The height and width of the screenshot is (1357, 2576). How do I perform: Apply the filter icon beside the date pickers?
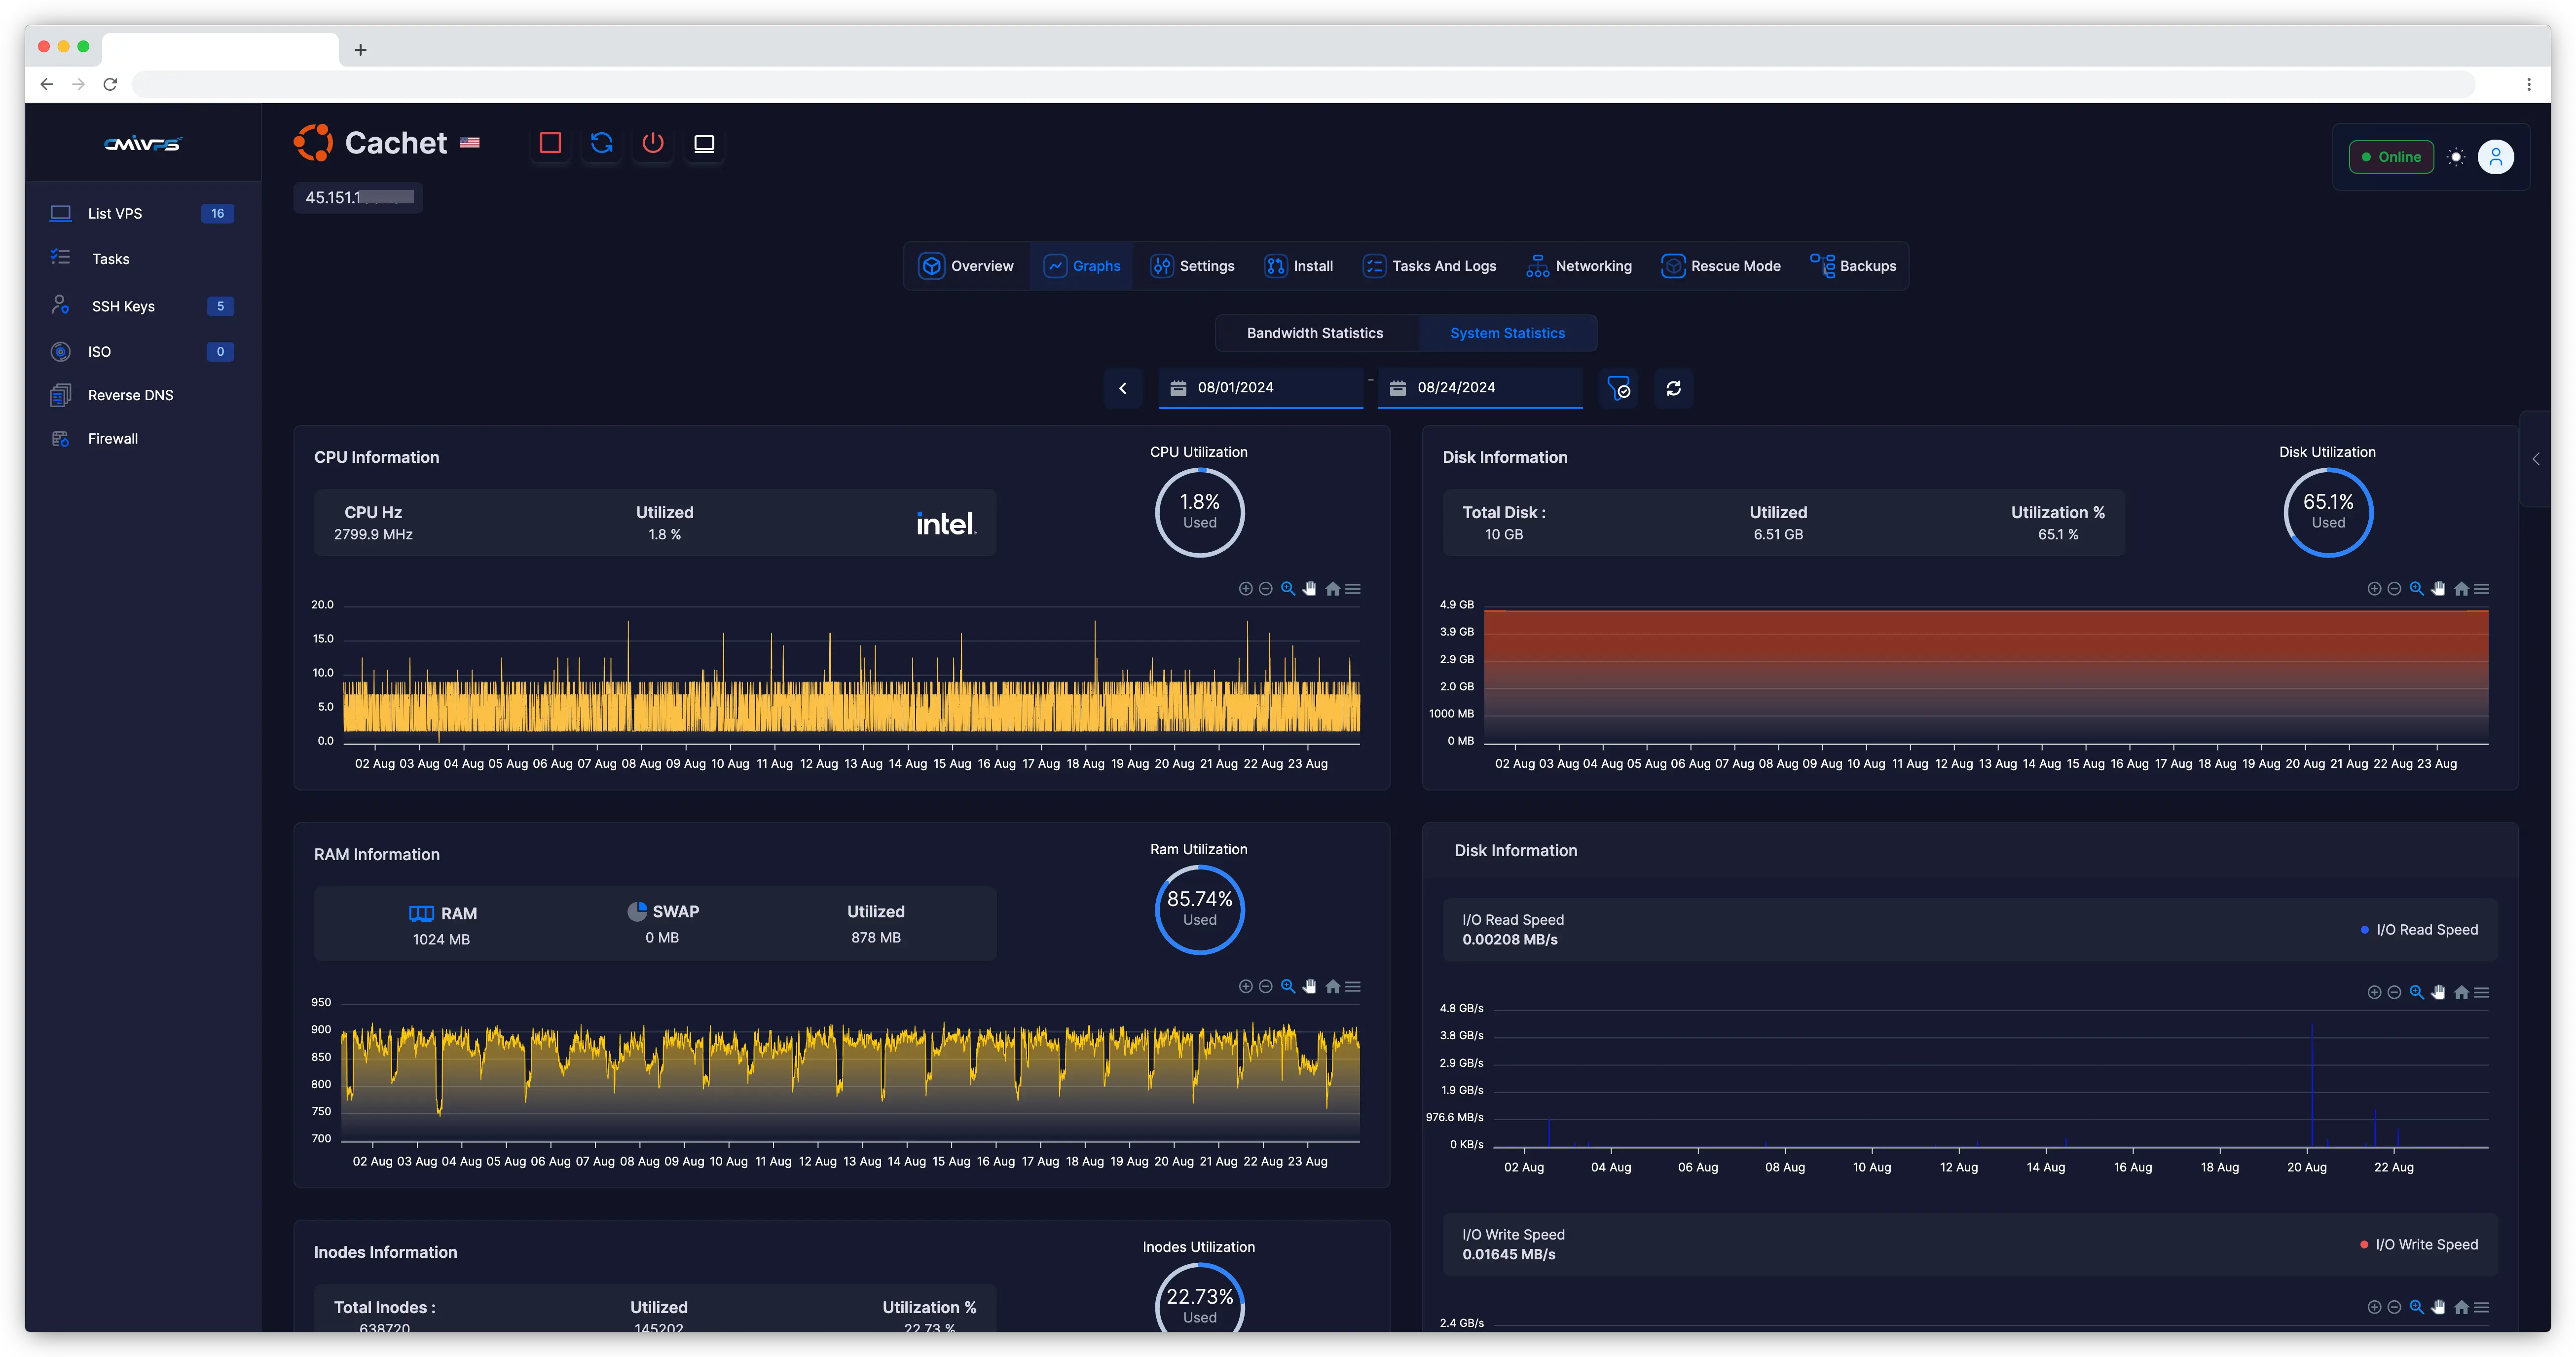1620,388
